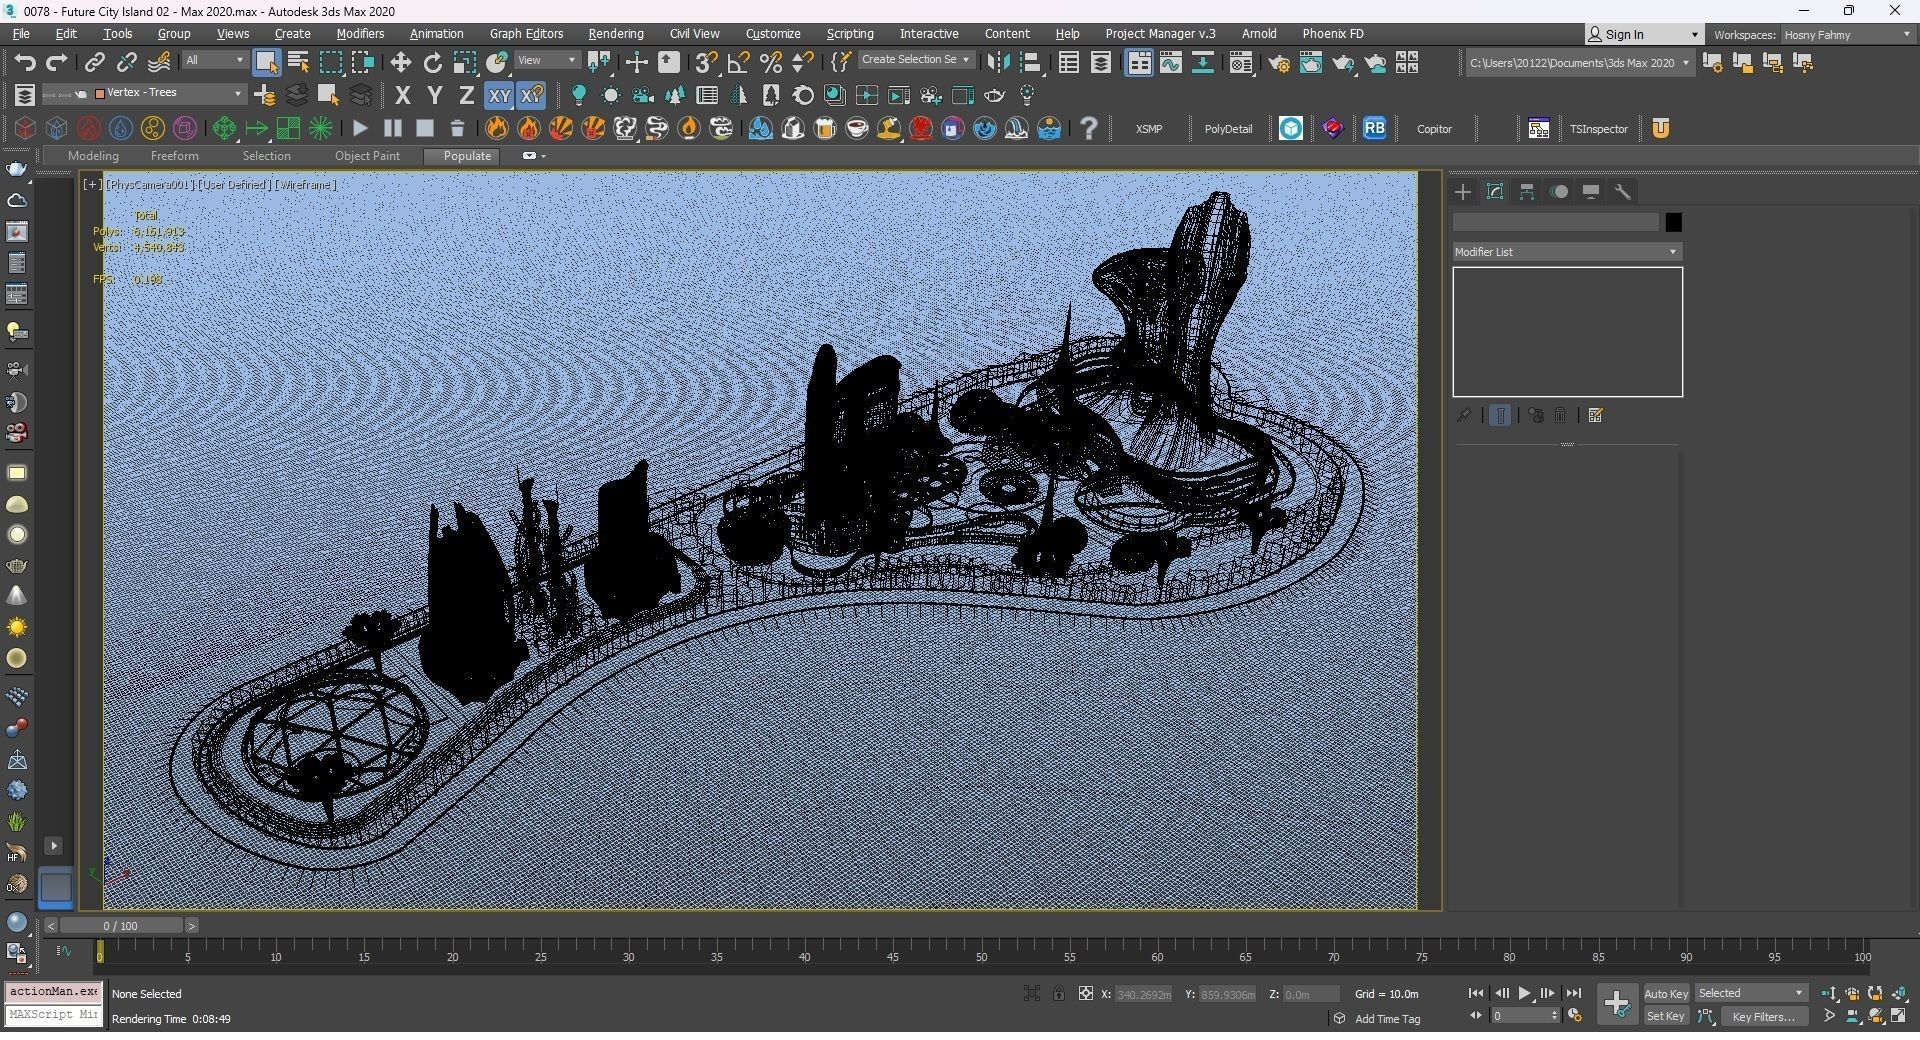Screen dimensions: 1920x1040
Task: Restrict axis constraint to Y
Action: pyautogui.click(x=435, y=96)
